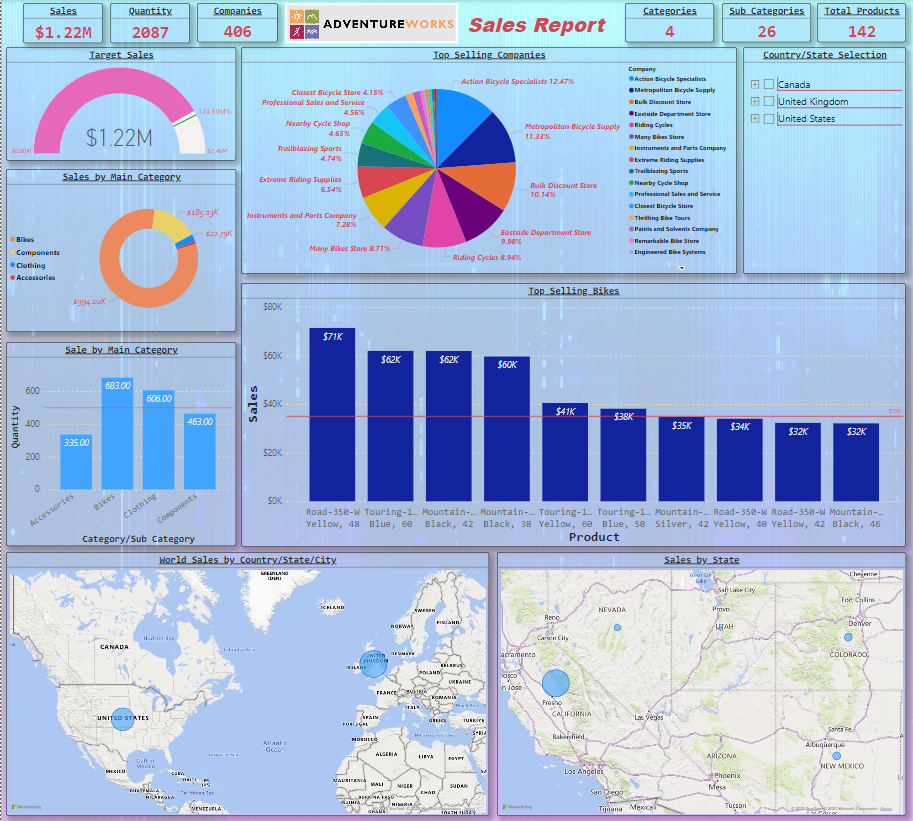
Task: Click the Sub Categories card showing 26
Action: pos(766,23)
